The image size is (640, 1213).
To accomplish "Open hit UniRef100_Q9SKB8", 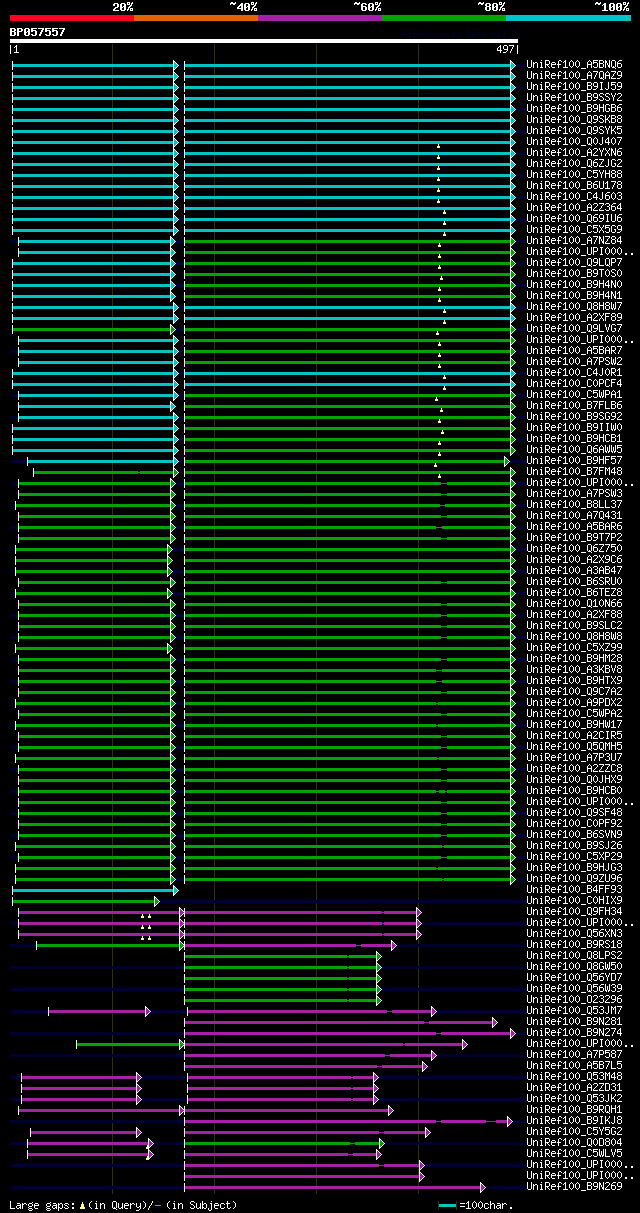I will 574,119.
